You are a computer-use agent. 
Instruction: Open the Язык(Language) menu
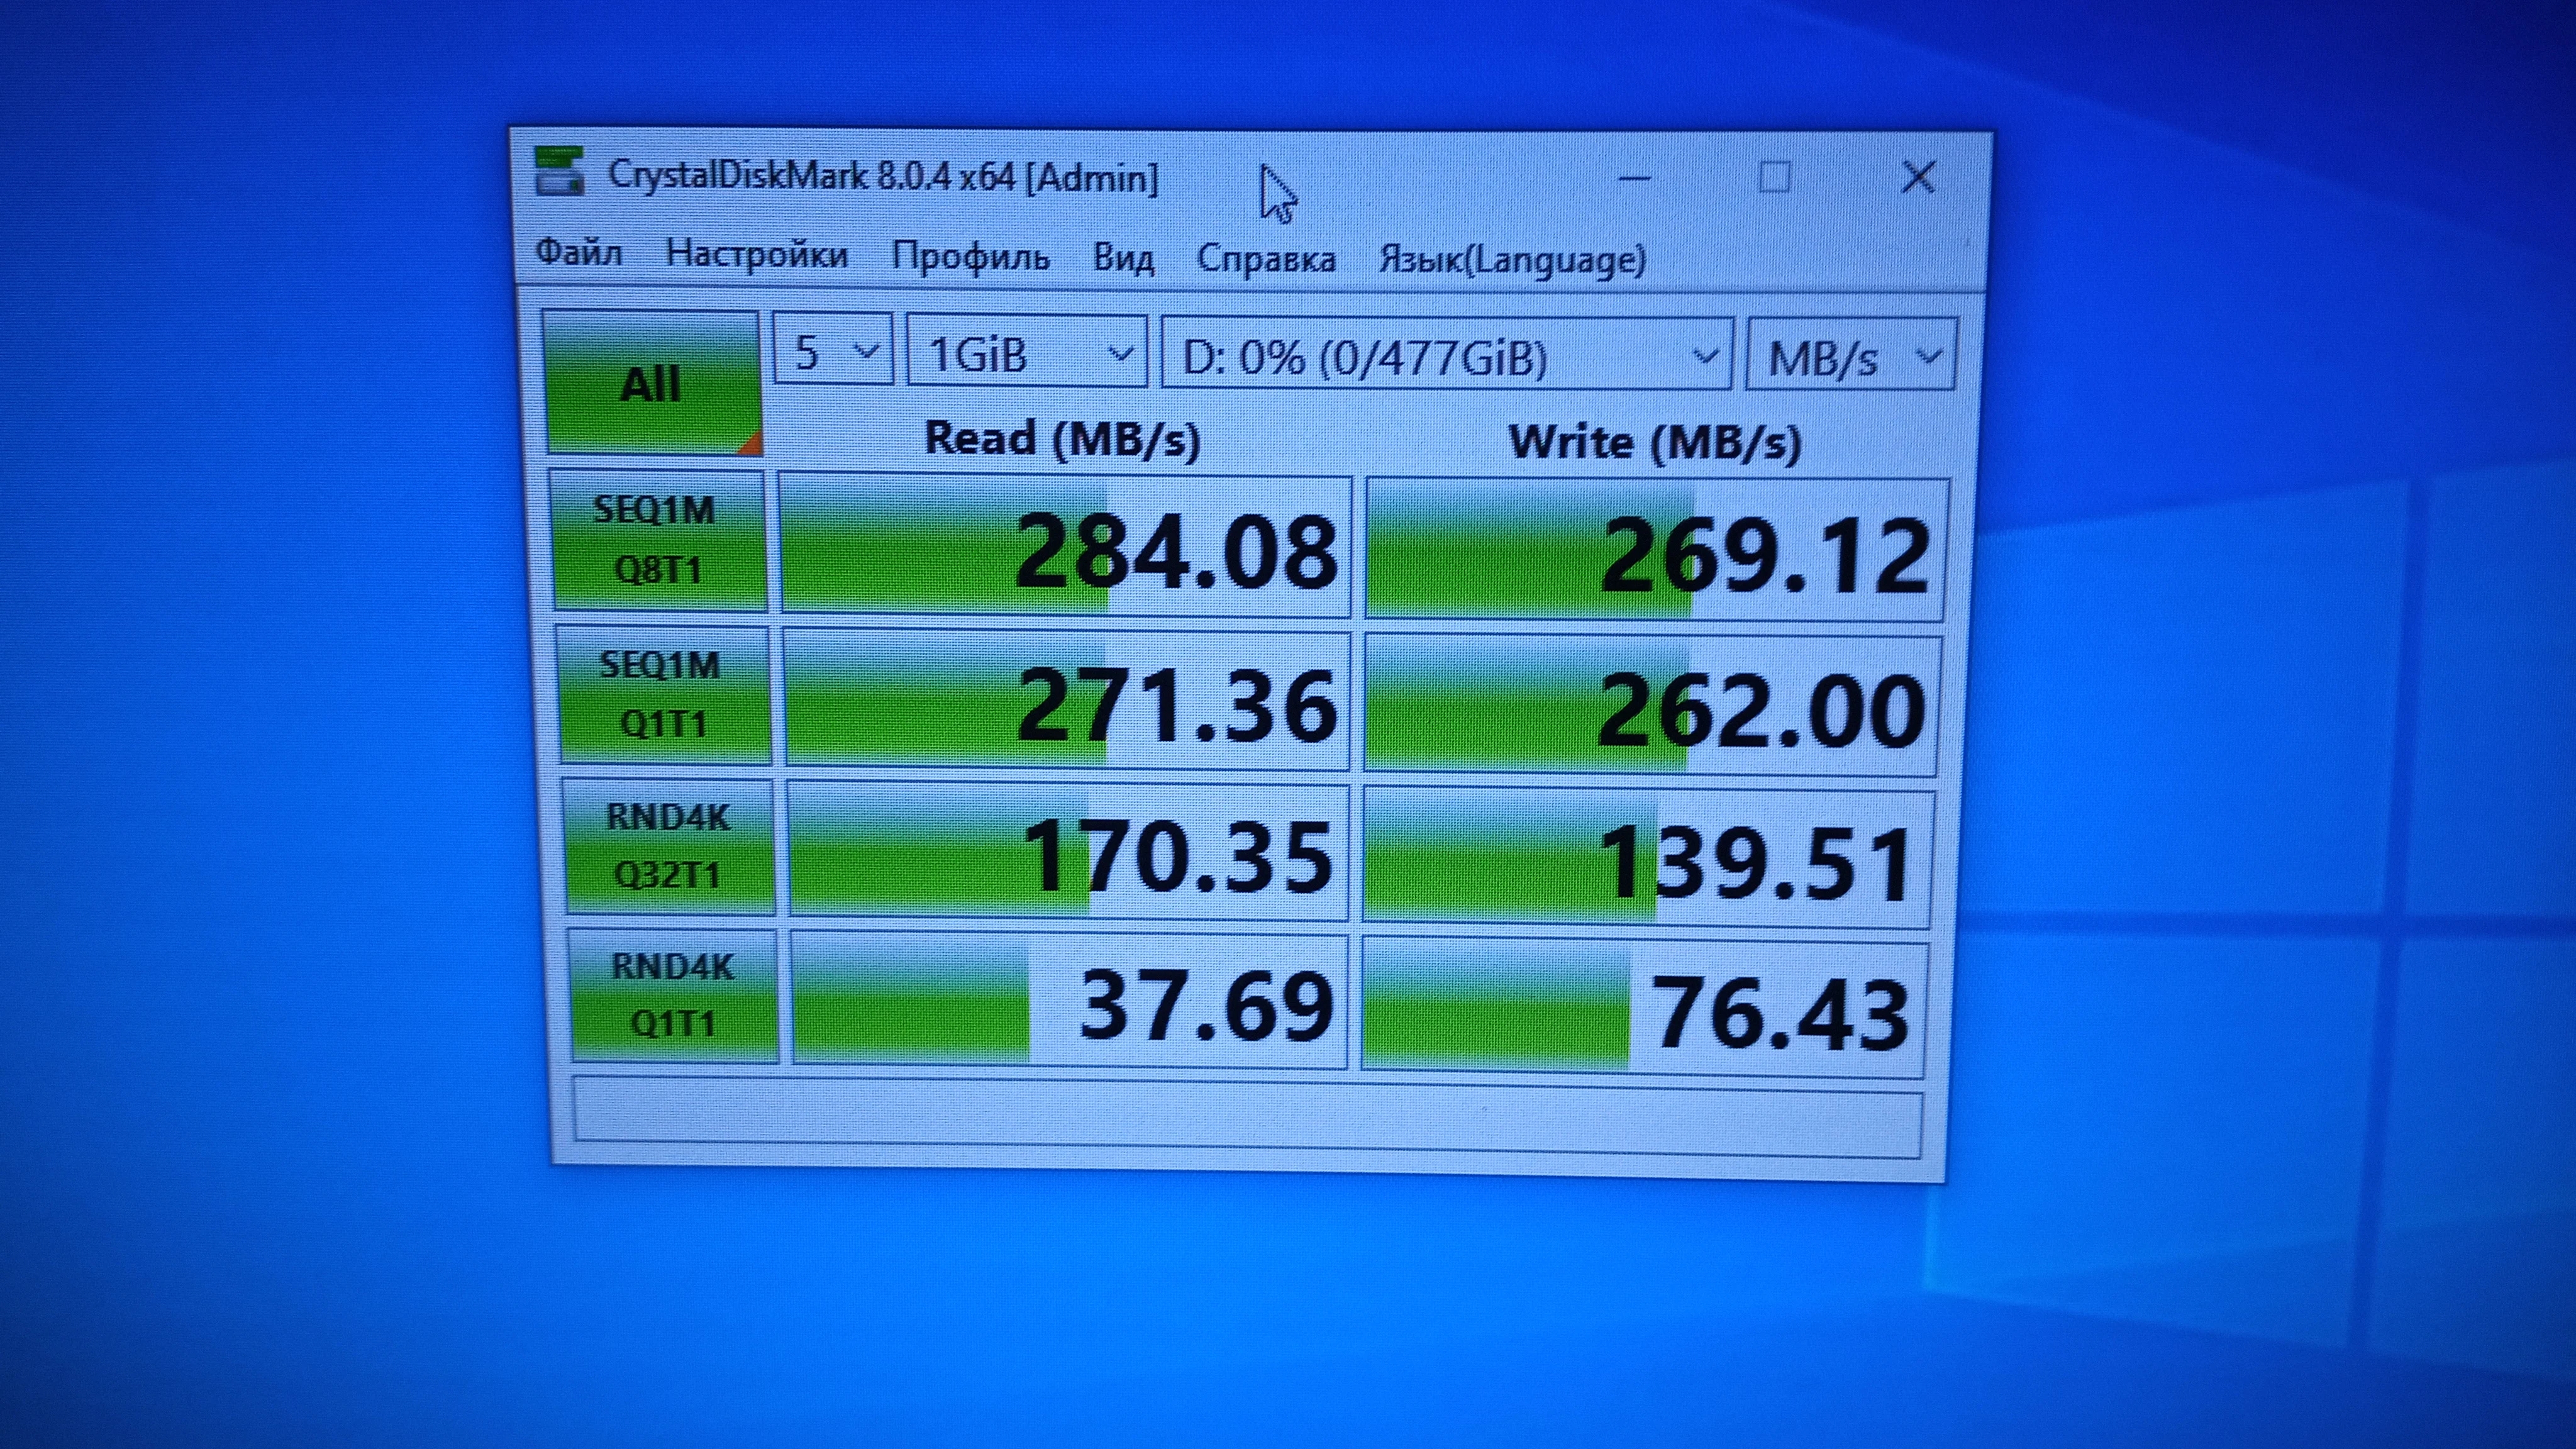1512,259
